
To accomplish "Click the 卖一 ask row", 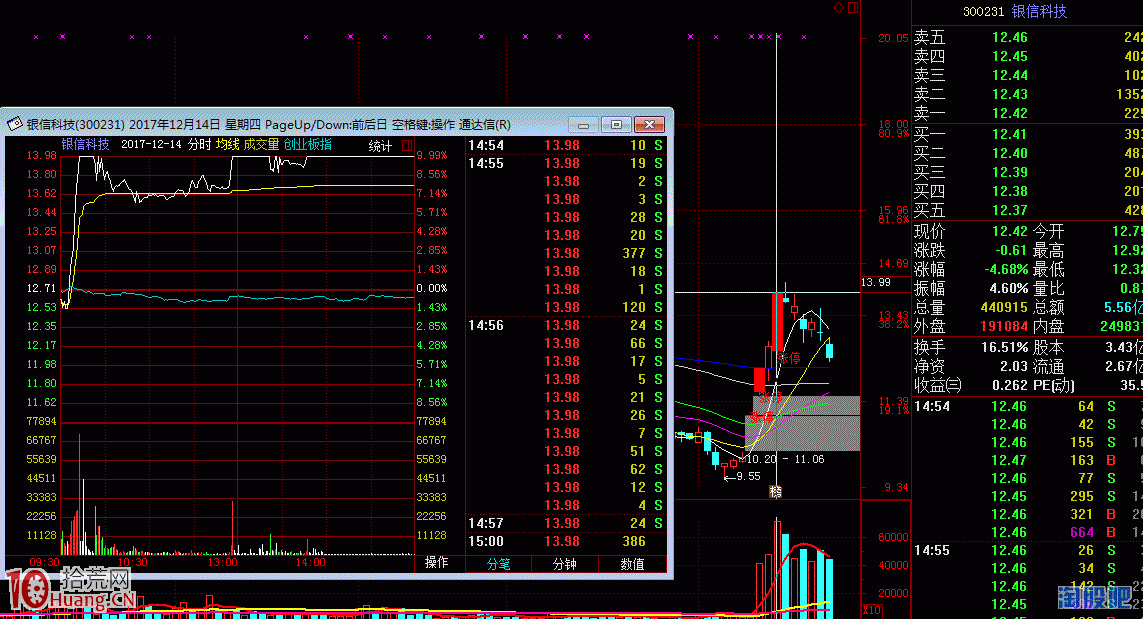I will coord(1028,113).
